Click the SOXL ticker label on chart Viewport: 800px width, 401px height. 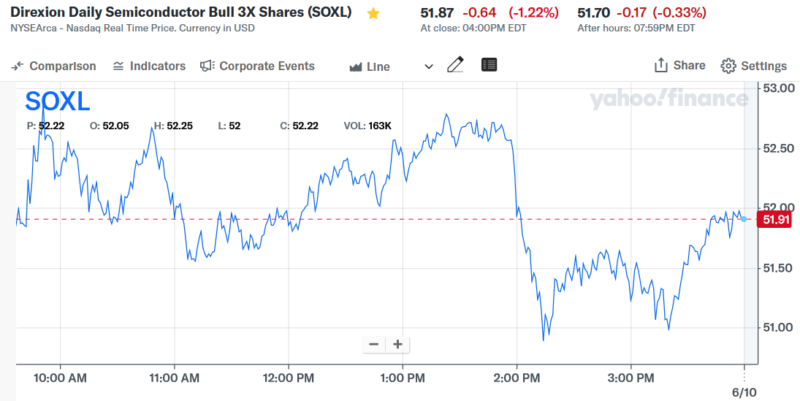pyautogui.click(x=57, y=102)
